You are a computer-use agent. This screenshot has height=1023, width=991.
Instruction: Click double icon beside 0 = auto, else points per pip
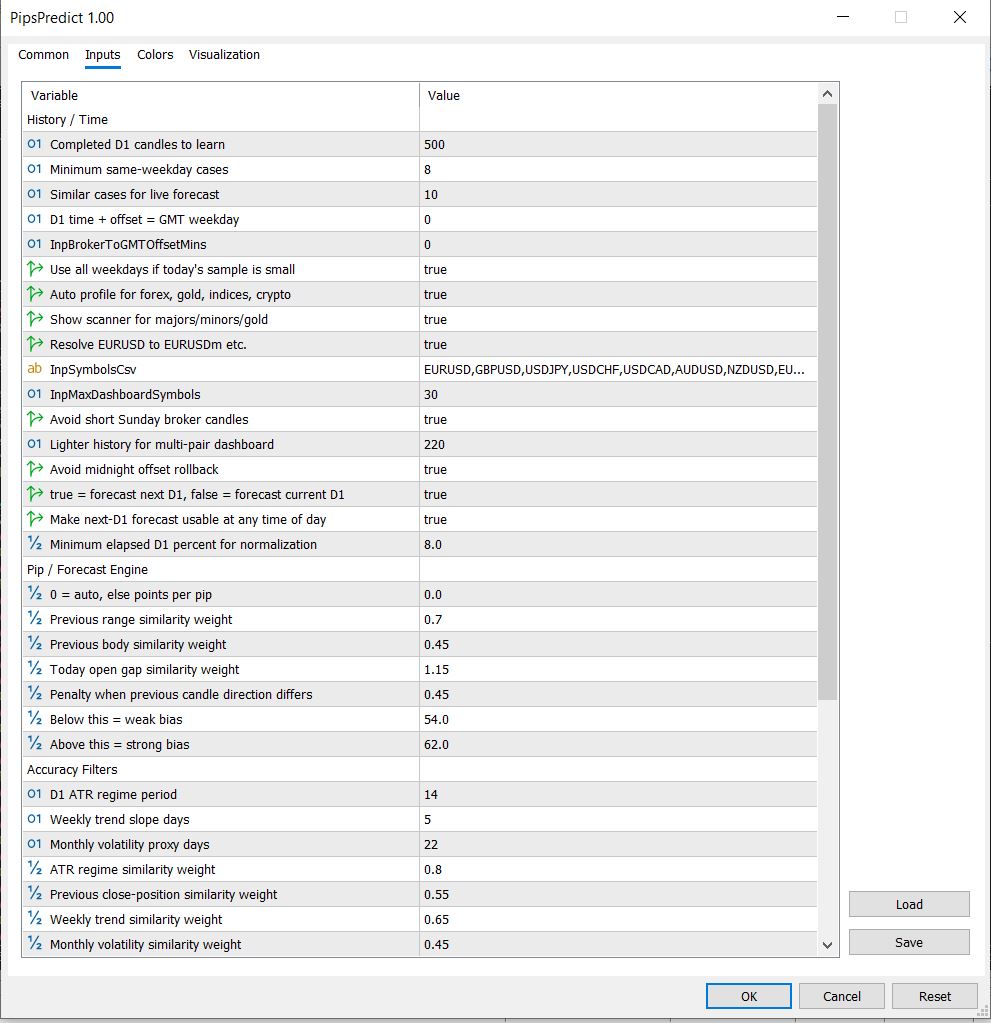pyautogui.click(x=35, y=594)
